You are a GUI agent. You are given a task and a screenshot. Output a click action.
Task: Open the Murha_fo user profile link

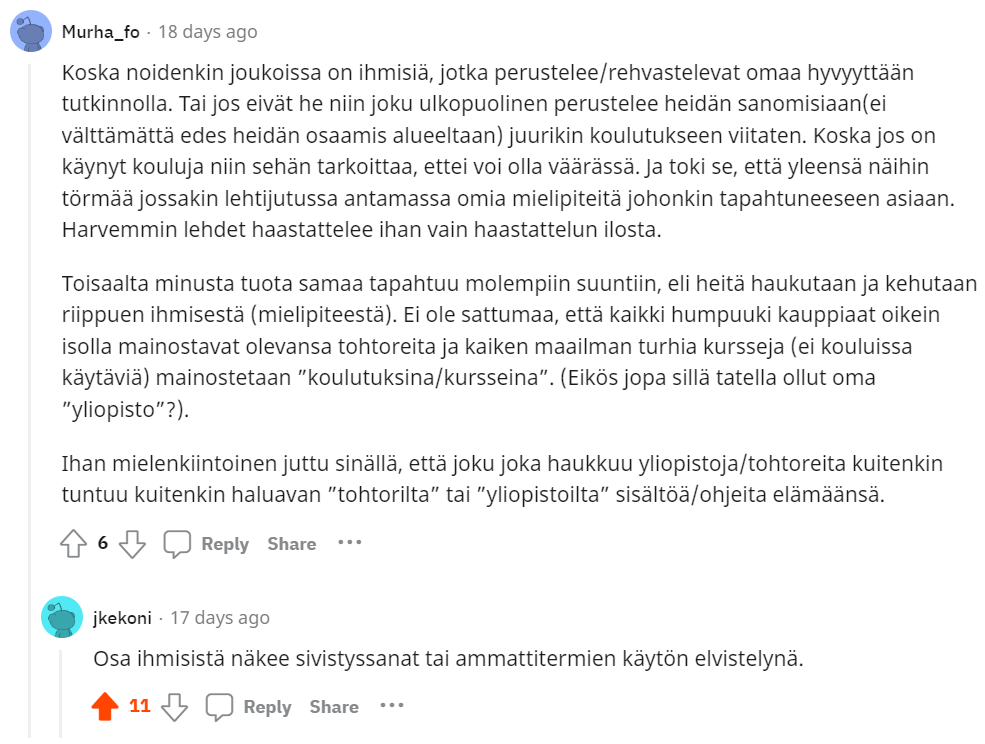[x=101, y=32]
